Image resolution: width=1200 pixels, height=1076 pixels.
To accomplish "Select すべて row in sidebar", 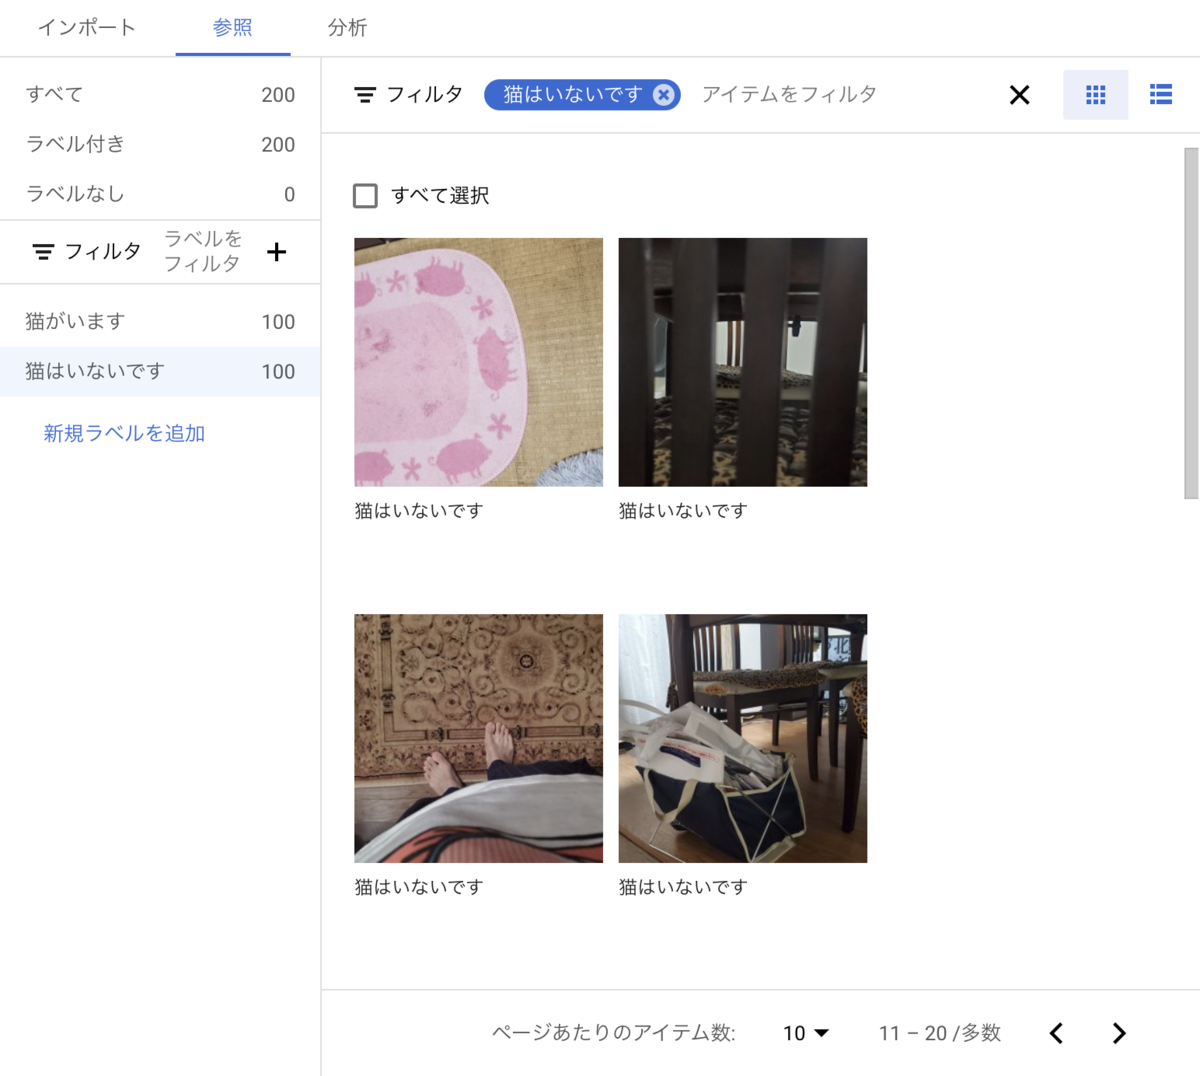I will (x=160, y=95).
